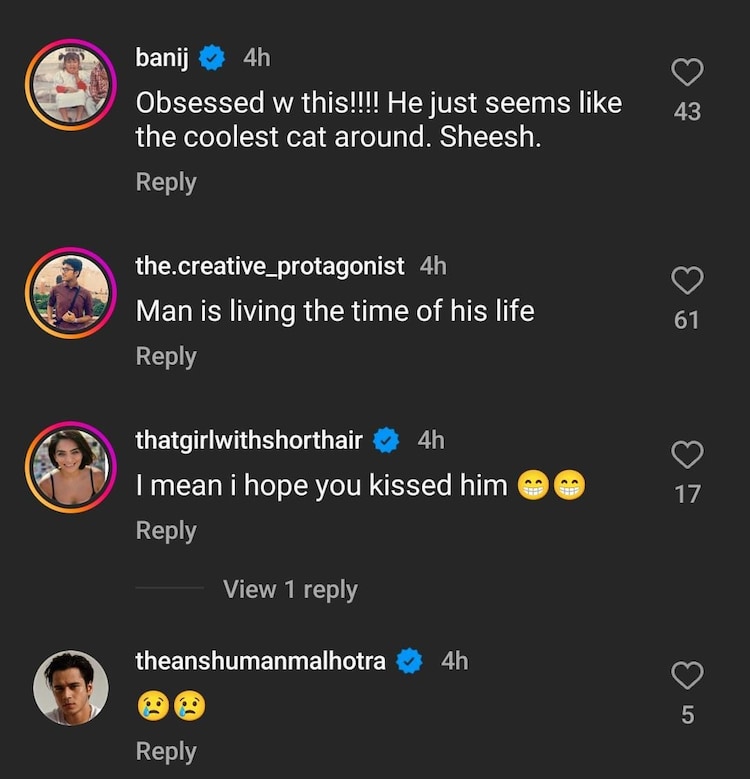Reply to theanshumanmalhotra's crying emoji comment
The image size is (750, 779).
pos(166,751)
